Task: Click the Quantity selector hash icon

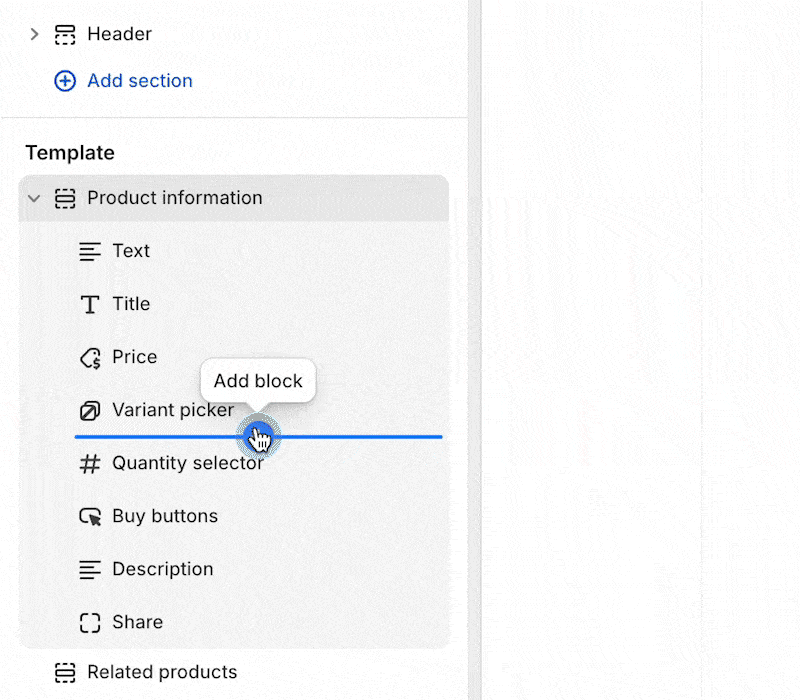Action: (90, 464)
